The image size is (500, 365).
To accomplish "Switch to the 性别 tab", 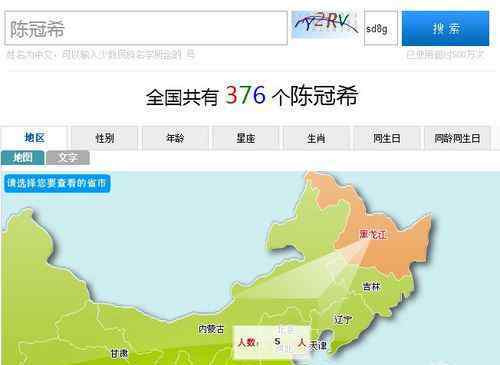I will 105,138.
